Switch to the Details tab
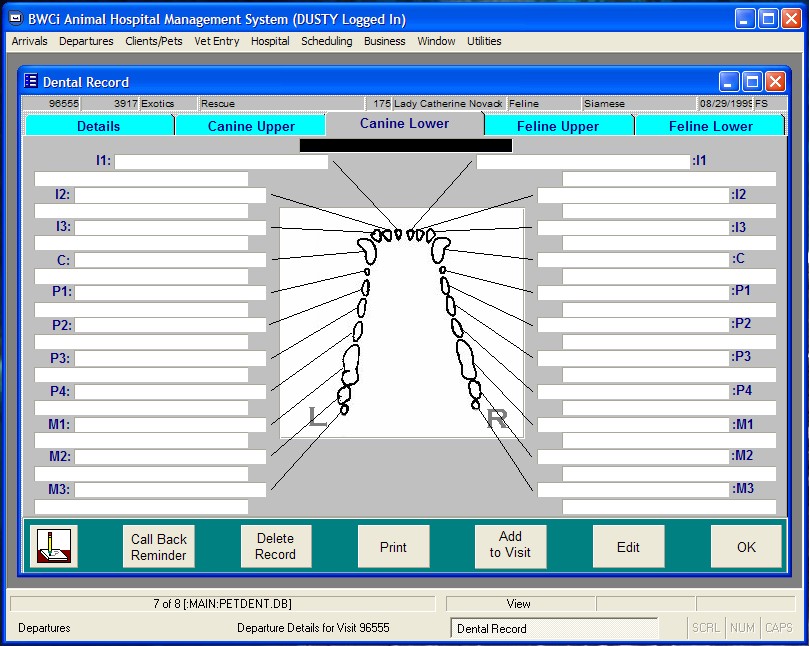Viewport: 809px width, 646px height. pyautogui.click(x=99, y=126)
